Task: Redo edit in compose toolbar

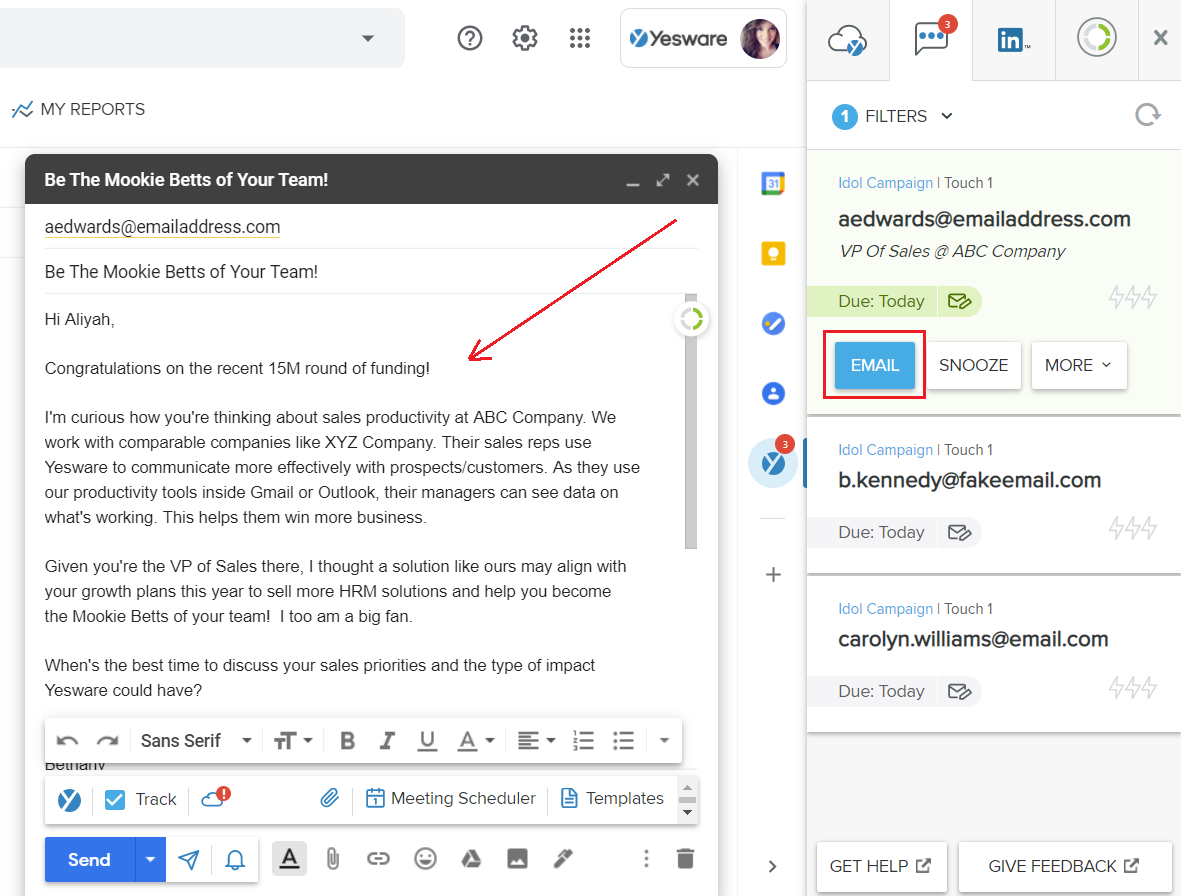Action: [108, 741]
